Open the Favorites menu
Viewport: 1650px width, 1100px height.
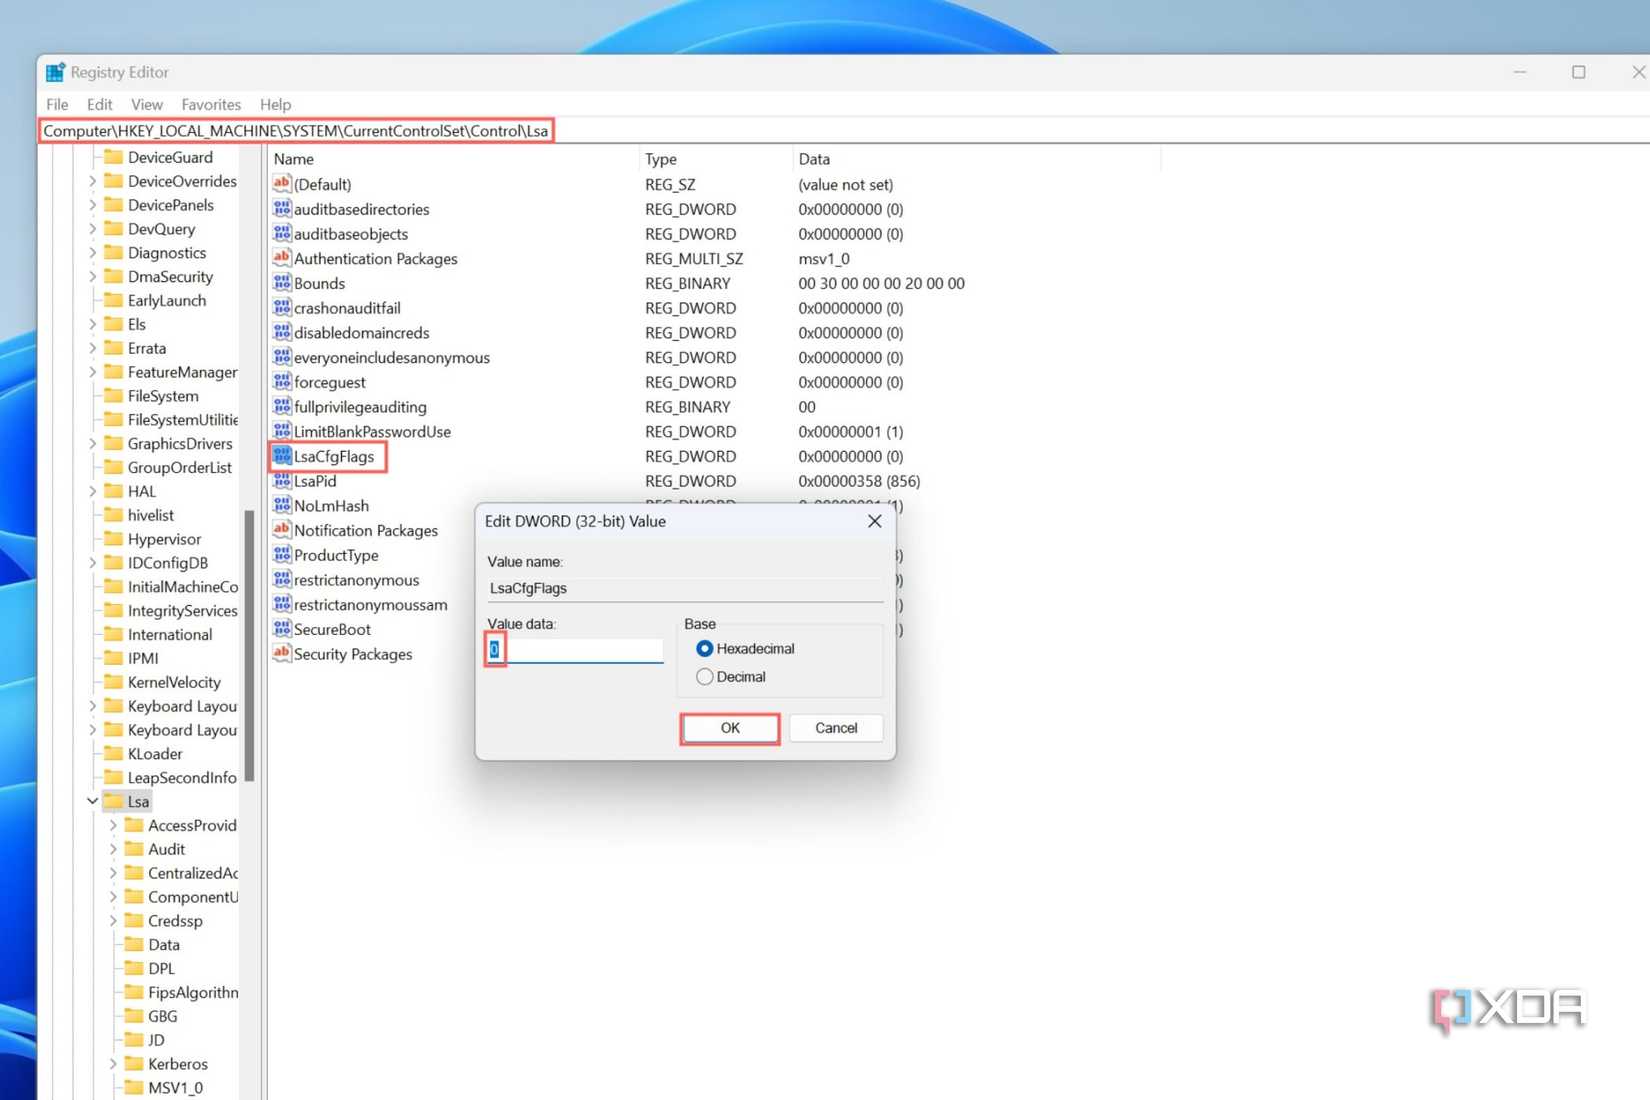point(211,104)
